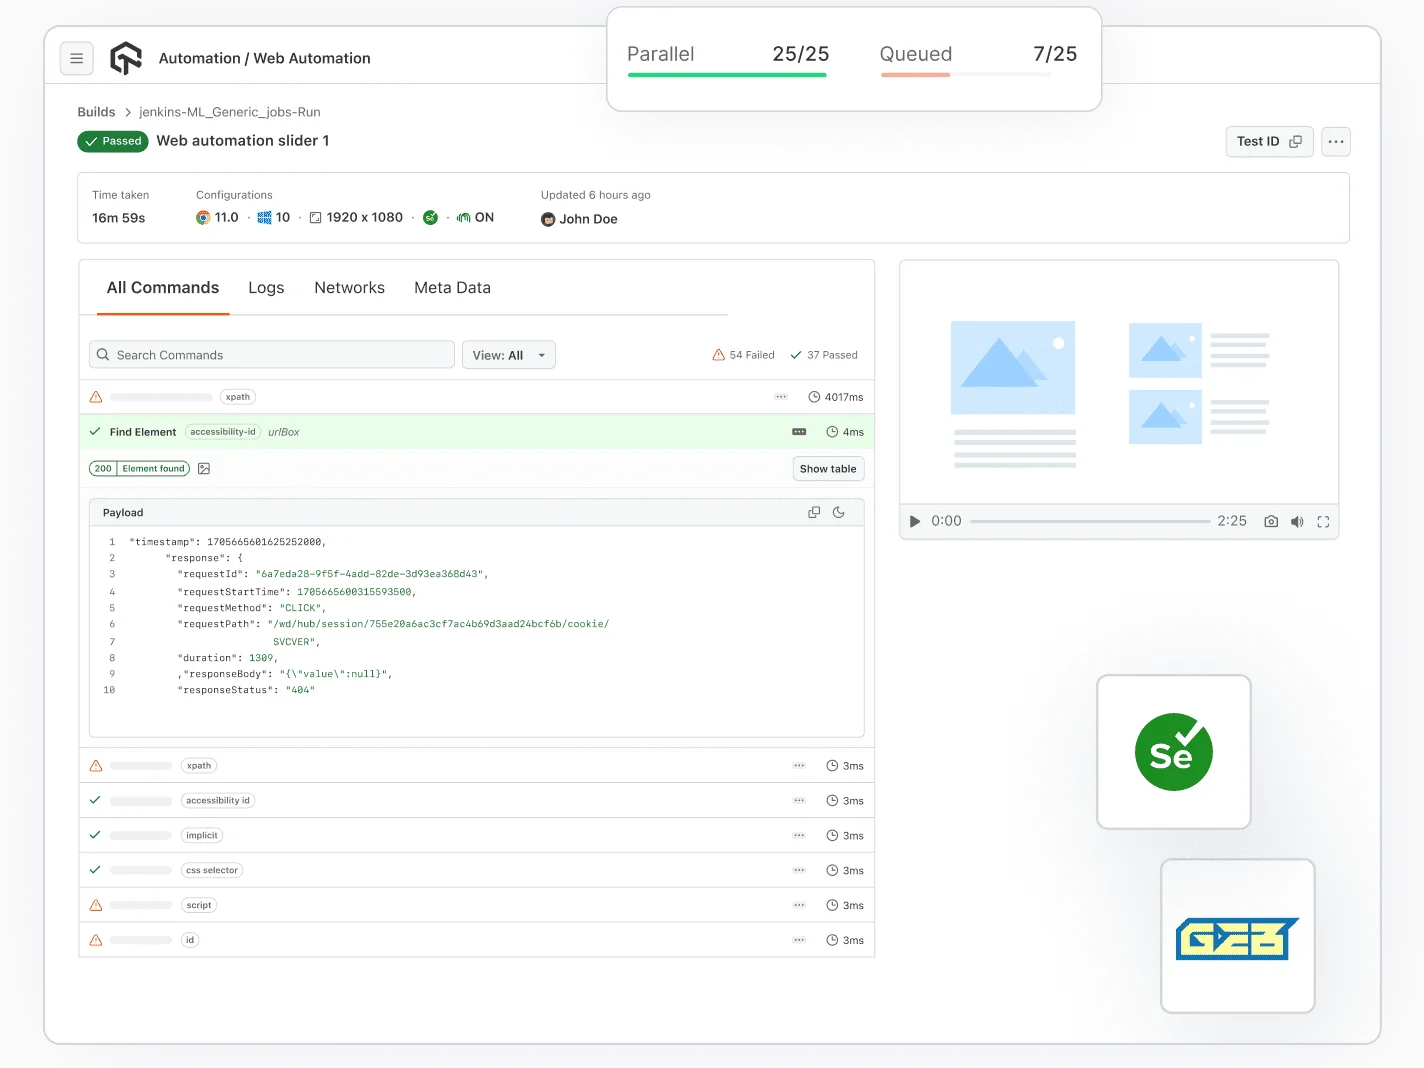Mute the test recording audio
The image size is (1424, 1068).
click(1297, 521)
